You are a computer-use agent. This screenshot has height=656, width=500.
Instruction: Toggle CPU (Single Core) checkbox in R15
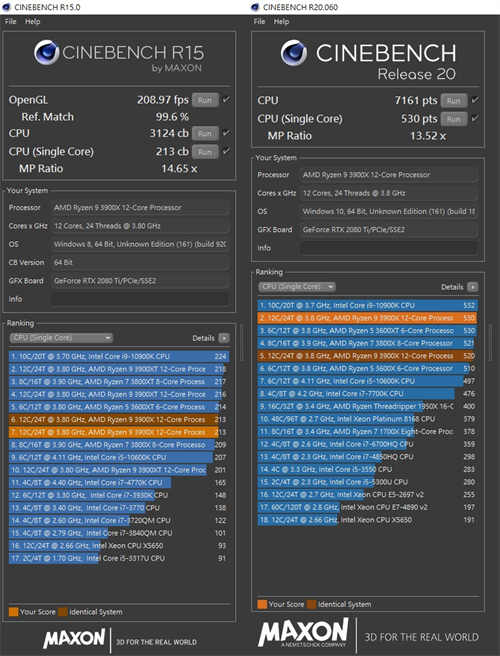tap(226, 151)
